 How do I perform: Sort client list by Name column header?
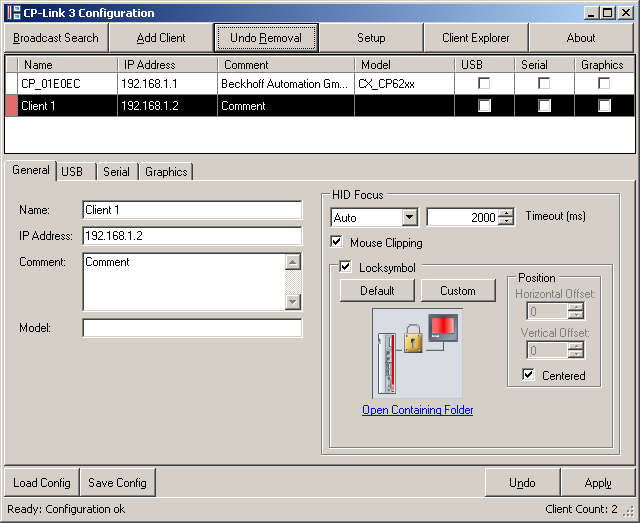(67, 65)
